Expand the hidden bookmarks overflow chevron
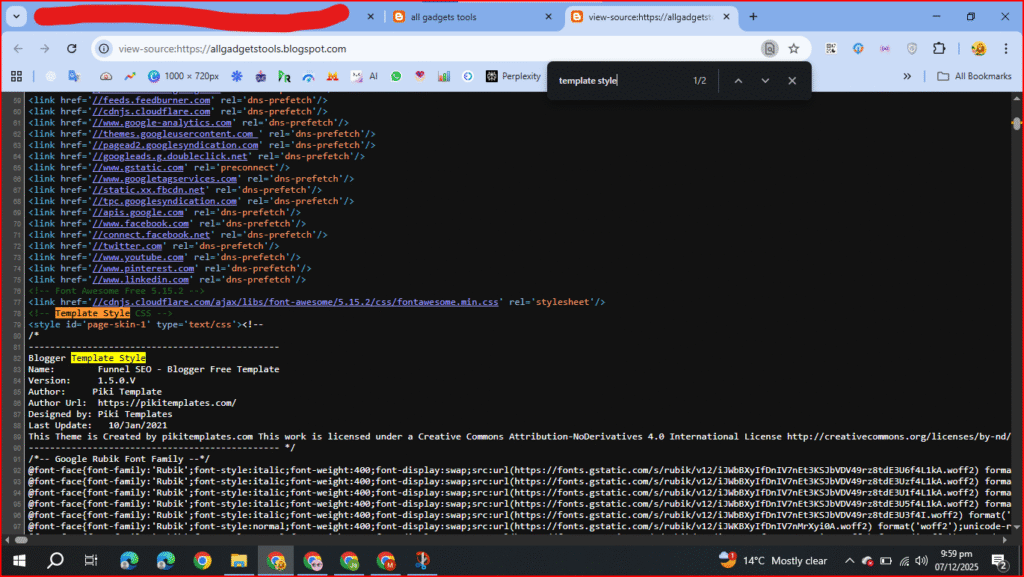Image resolution: width=1024 pixels, height=577 pixels. pos(908,76)
